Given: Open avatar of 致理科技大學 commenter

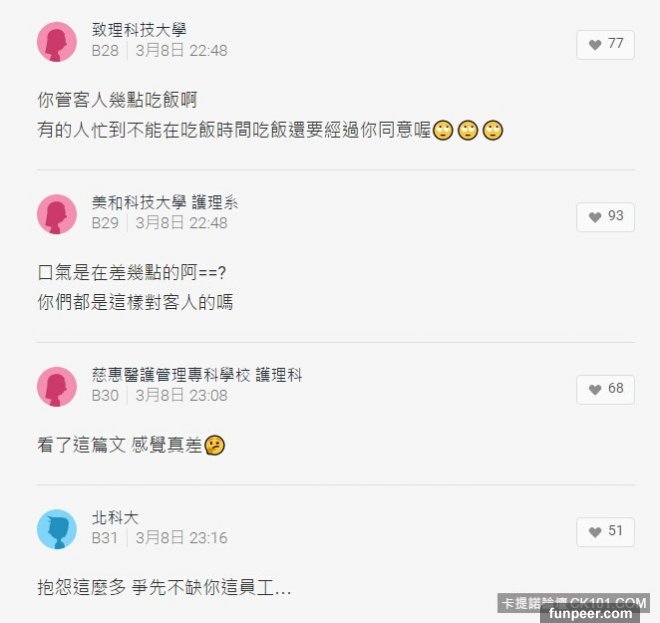Looking at the screenshot, I should tap(57, 42).
